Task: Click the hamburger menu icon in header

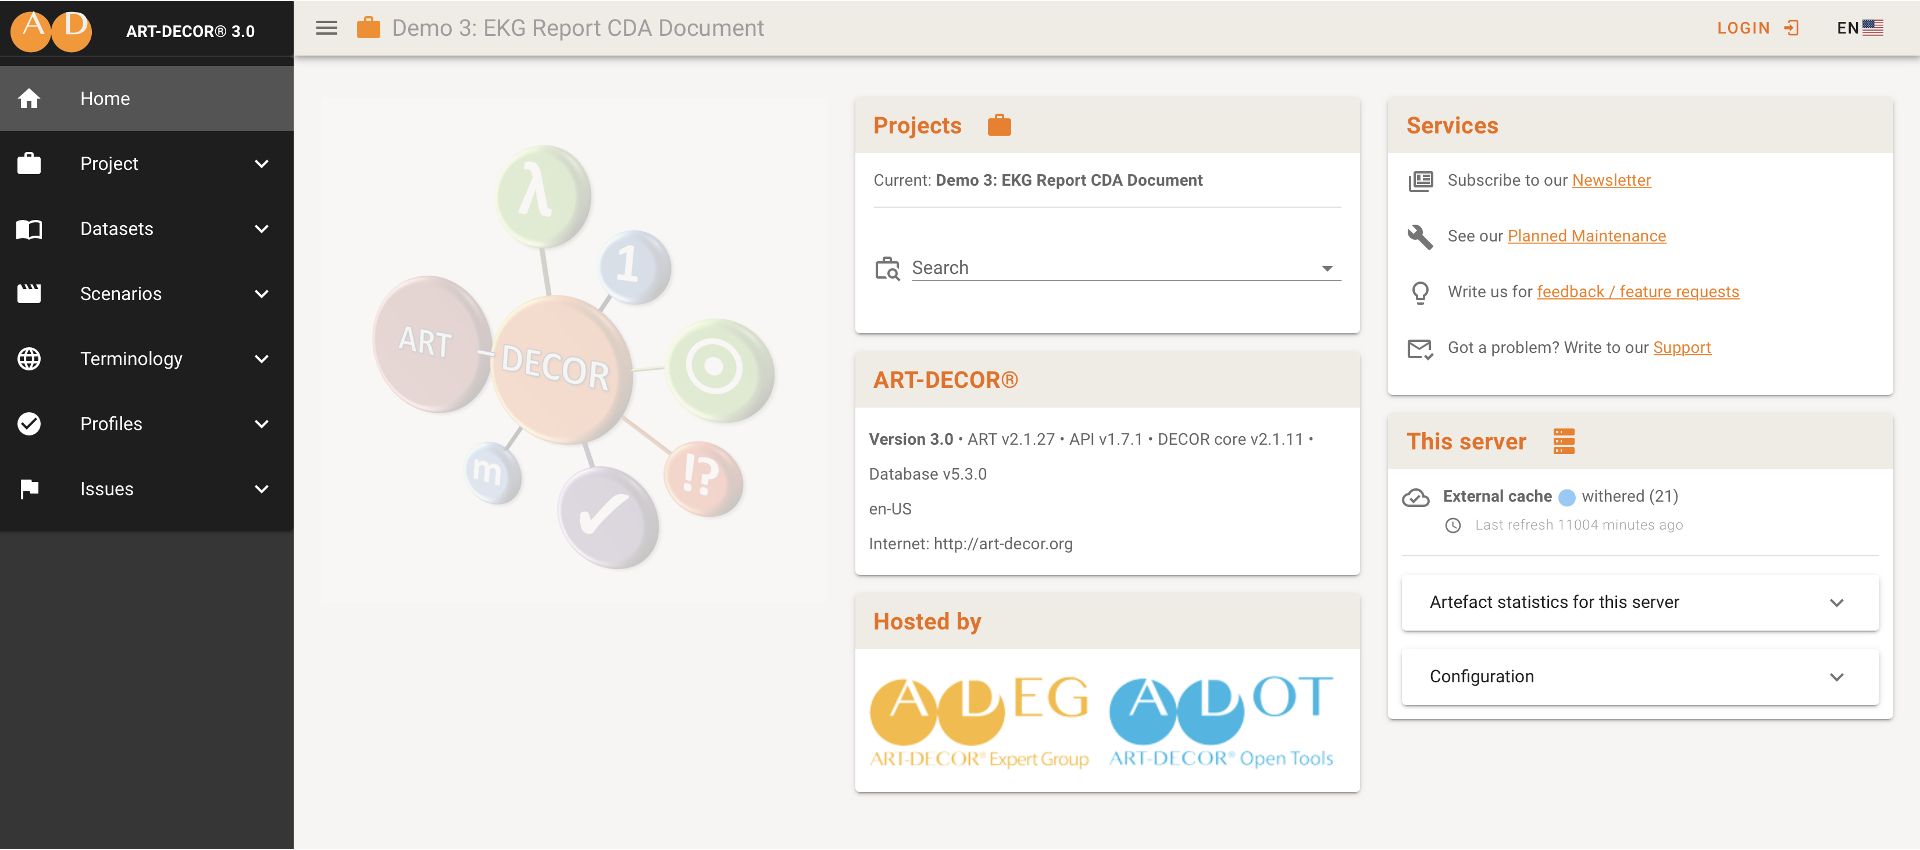Action: point(326,28)
